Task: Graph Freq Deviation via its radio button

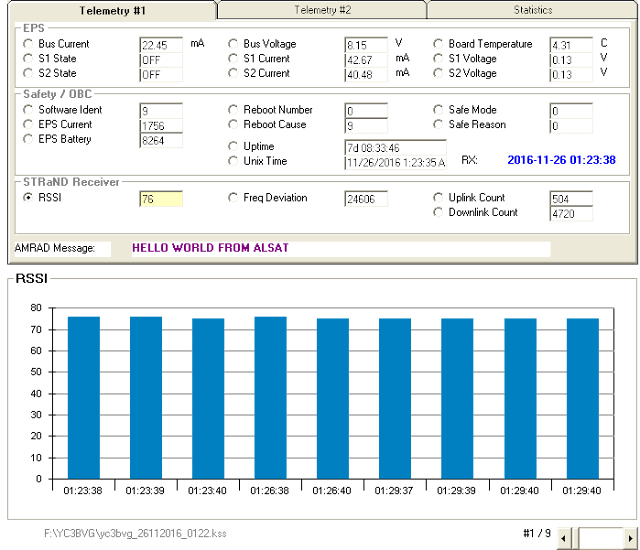Action: click(233, 197)
